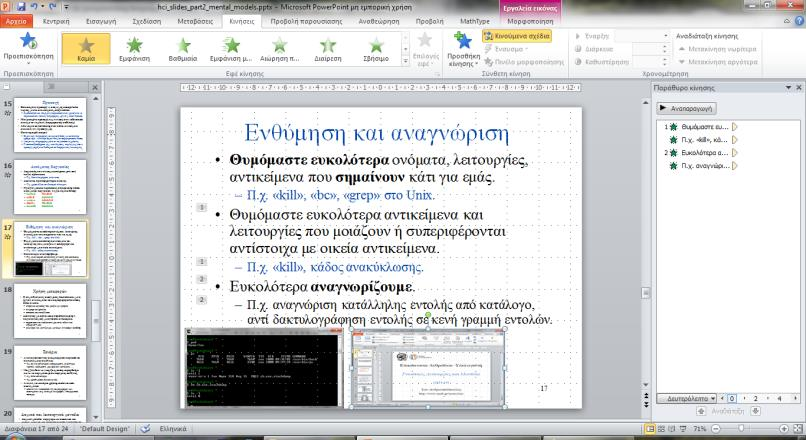Switch to Normal view icon in status bar
The height and width of the screenshot is (440, 806).
650,428
